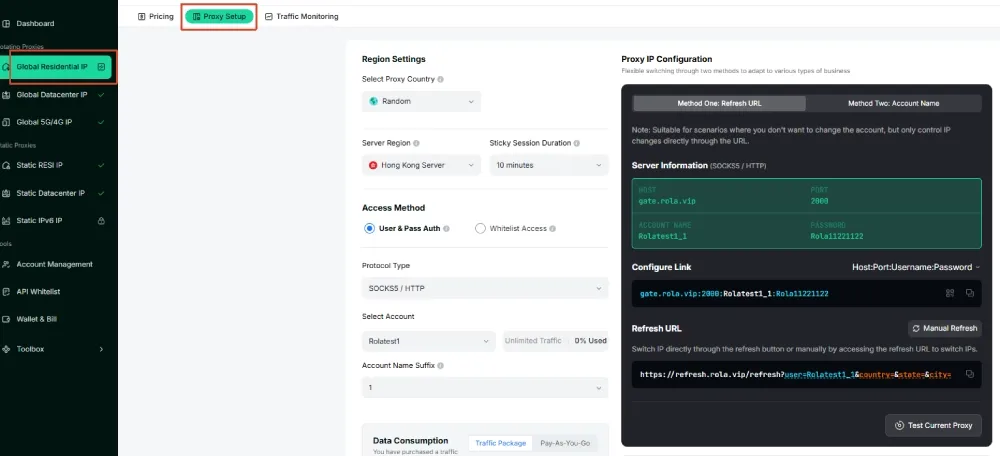The width and height of the screenshot is (1000, 456).
Task: Go to Account Management
Action: pos(54,264)
